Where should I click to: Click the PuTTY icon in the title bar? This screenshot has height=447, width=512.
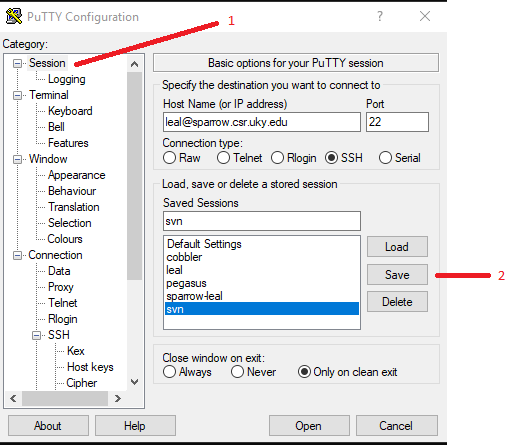[x=14, y=16]
